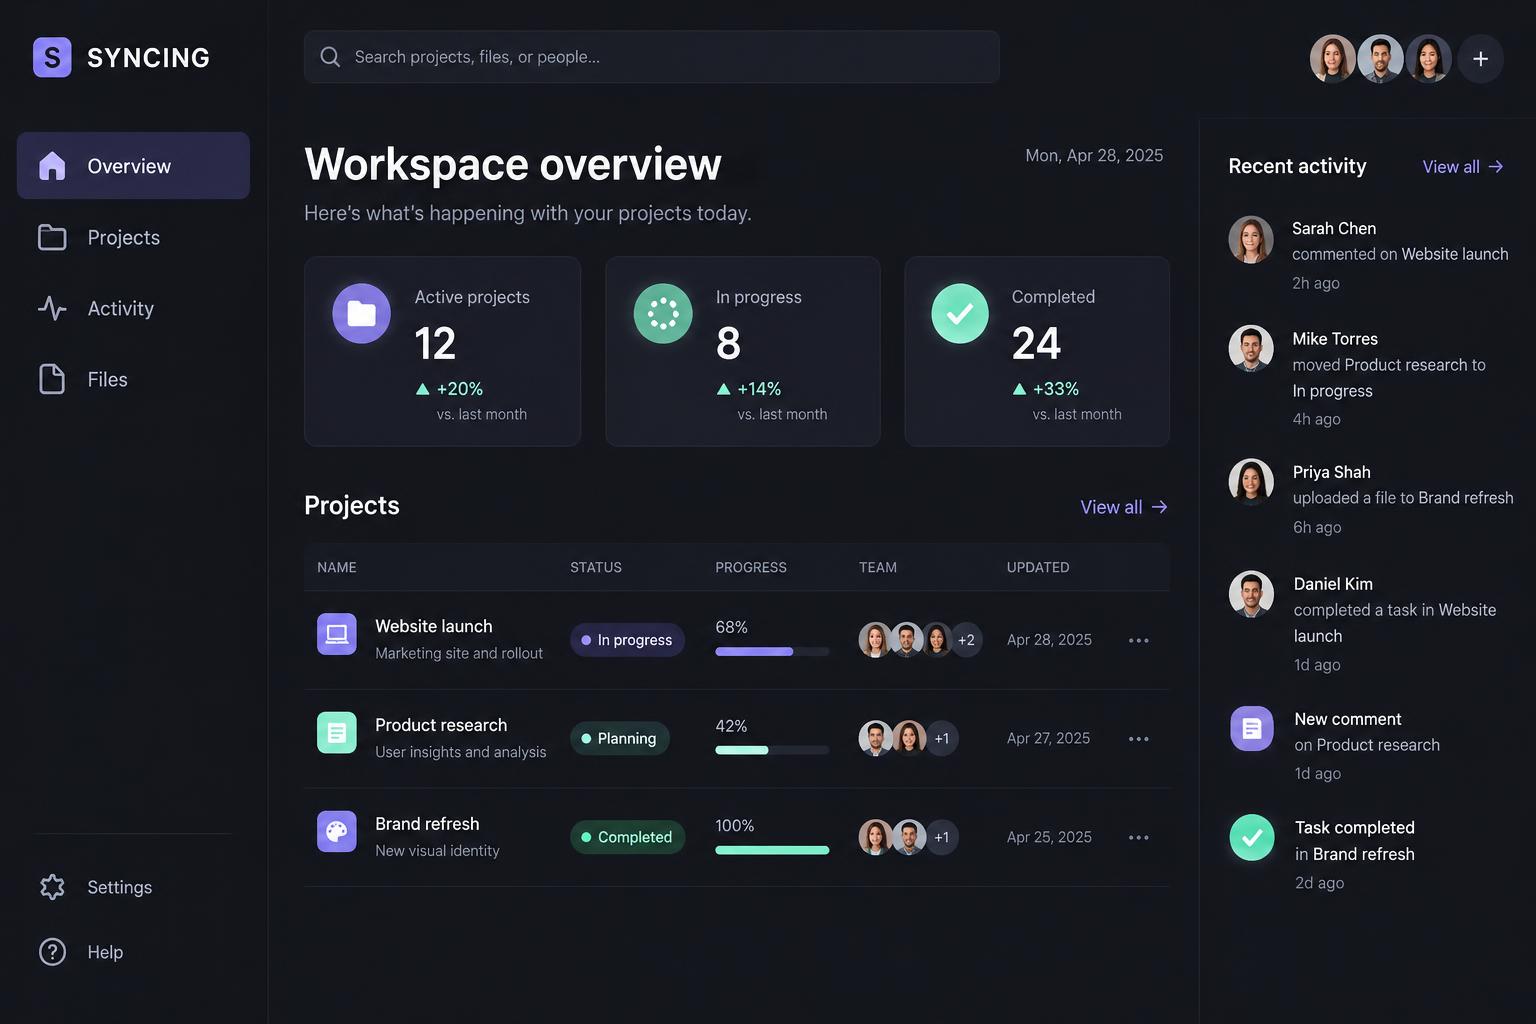Screen dimensions: 1536x1024
Task: Click the UPDATED column header
Action: pos(1038,567)
